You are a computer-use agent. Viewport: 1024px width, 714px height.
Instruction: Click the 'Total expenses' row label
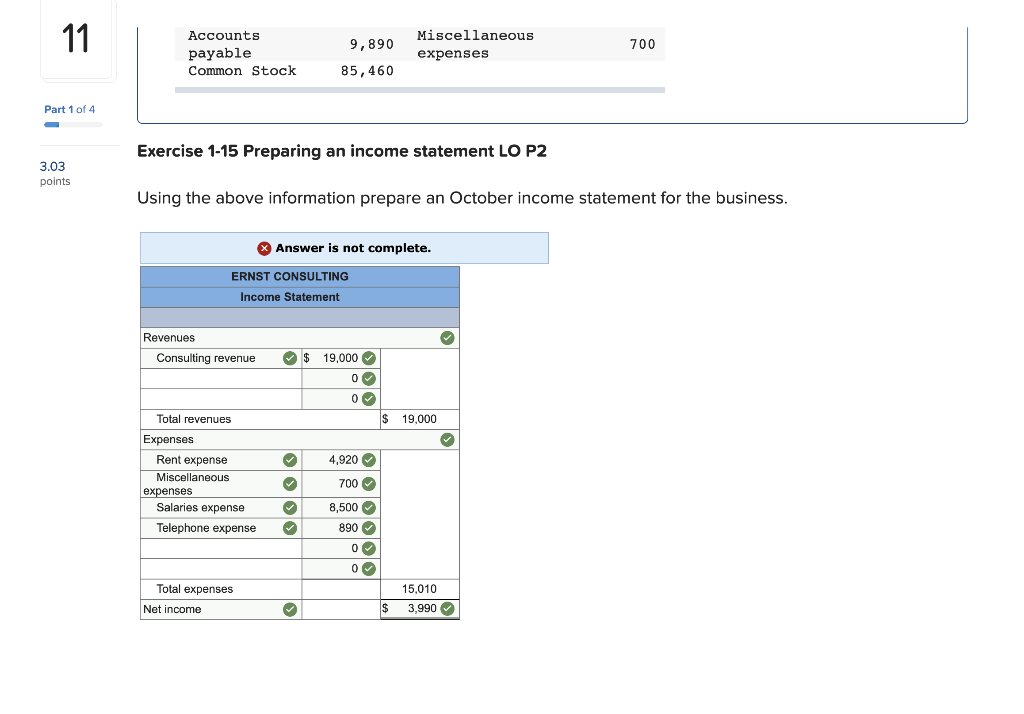[x=195, y=589]
